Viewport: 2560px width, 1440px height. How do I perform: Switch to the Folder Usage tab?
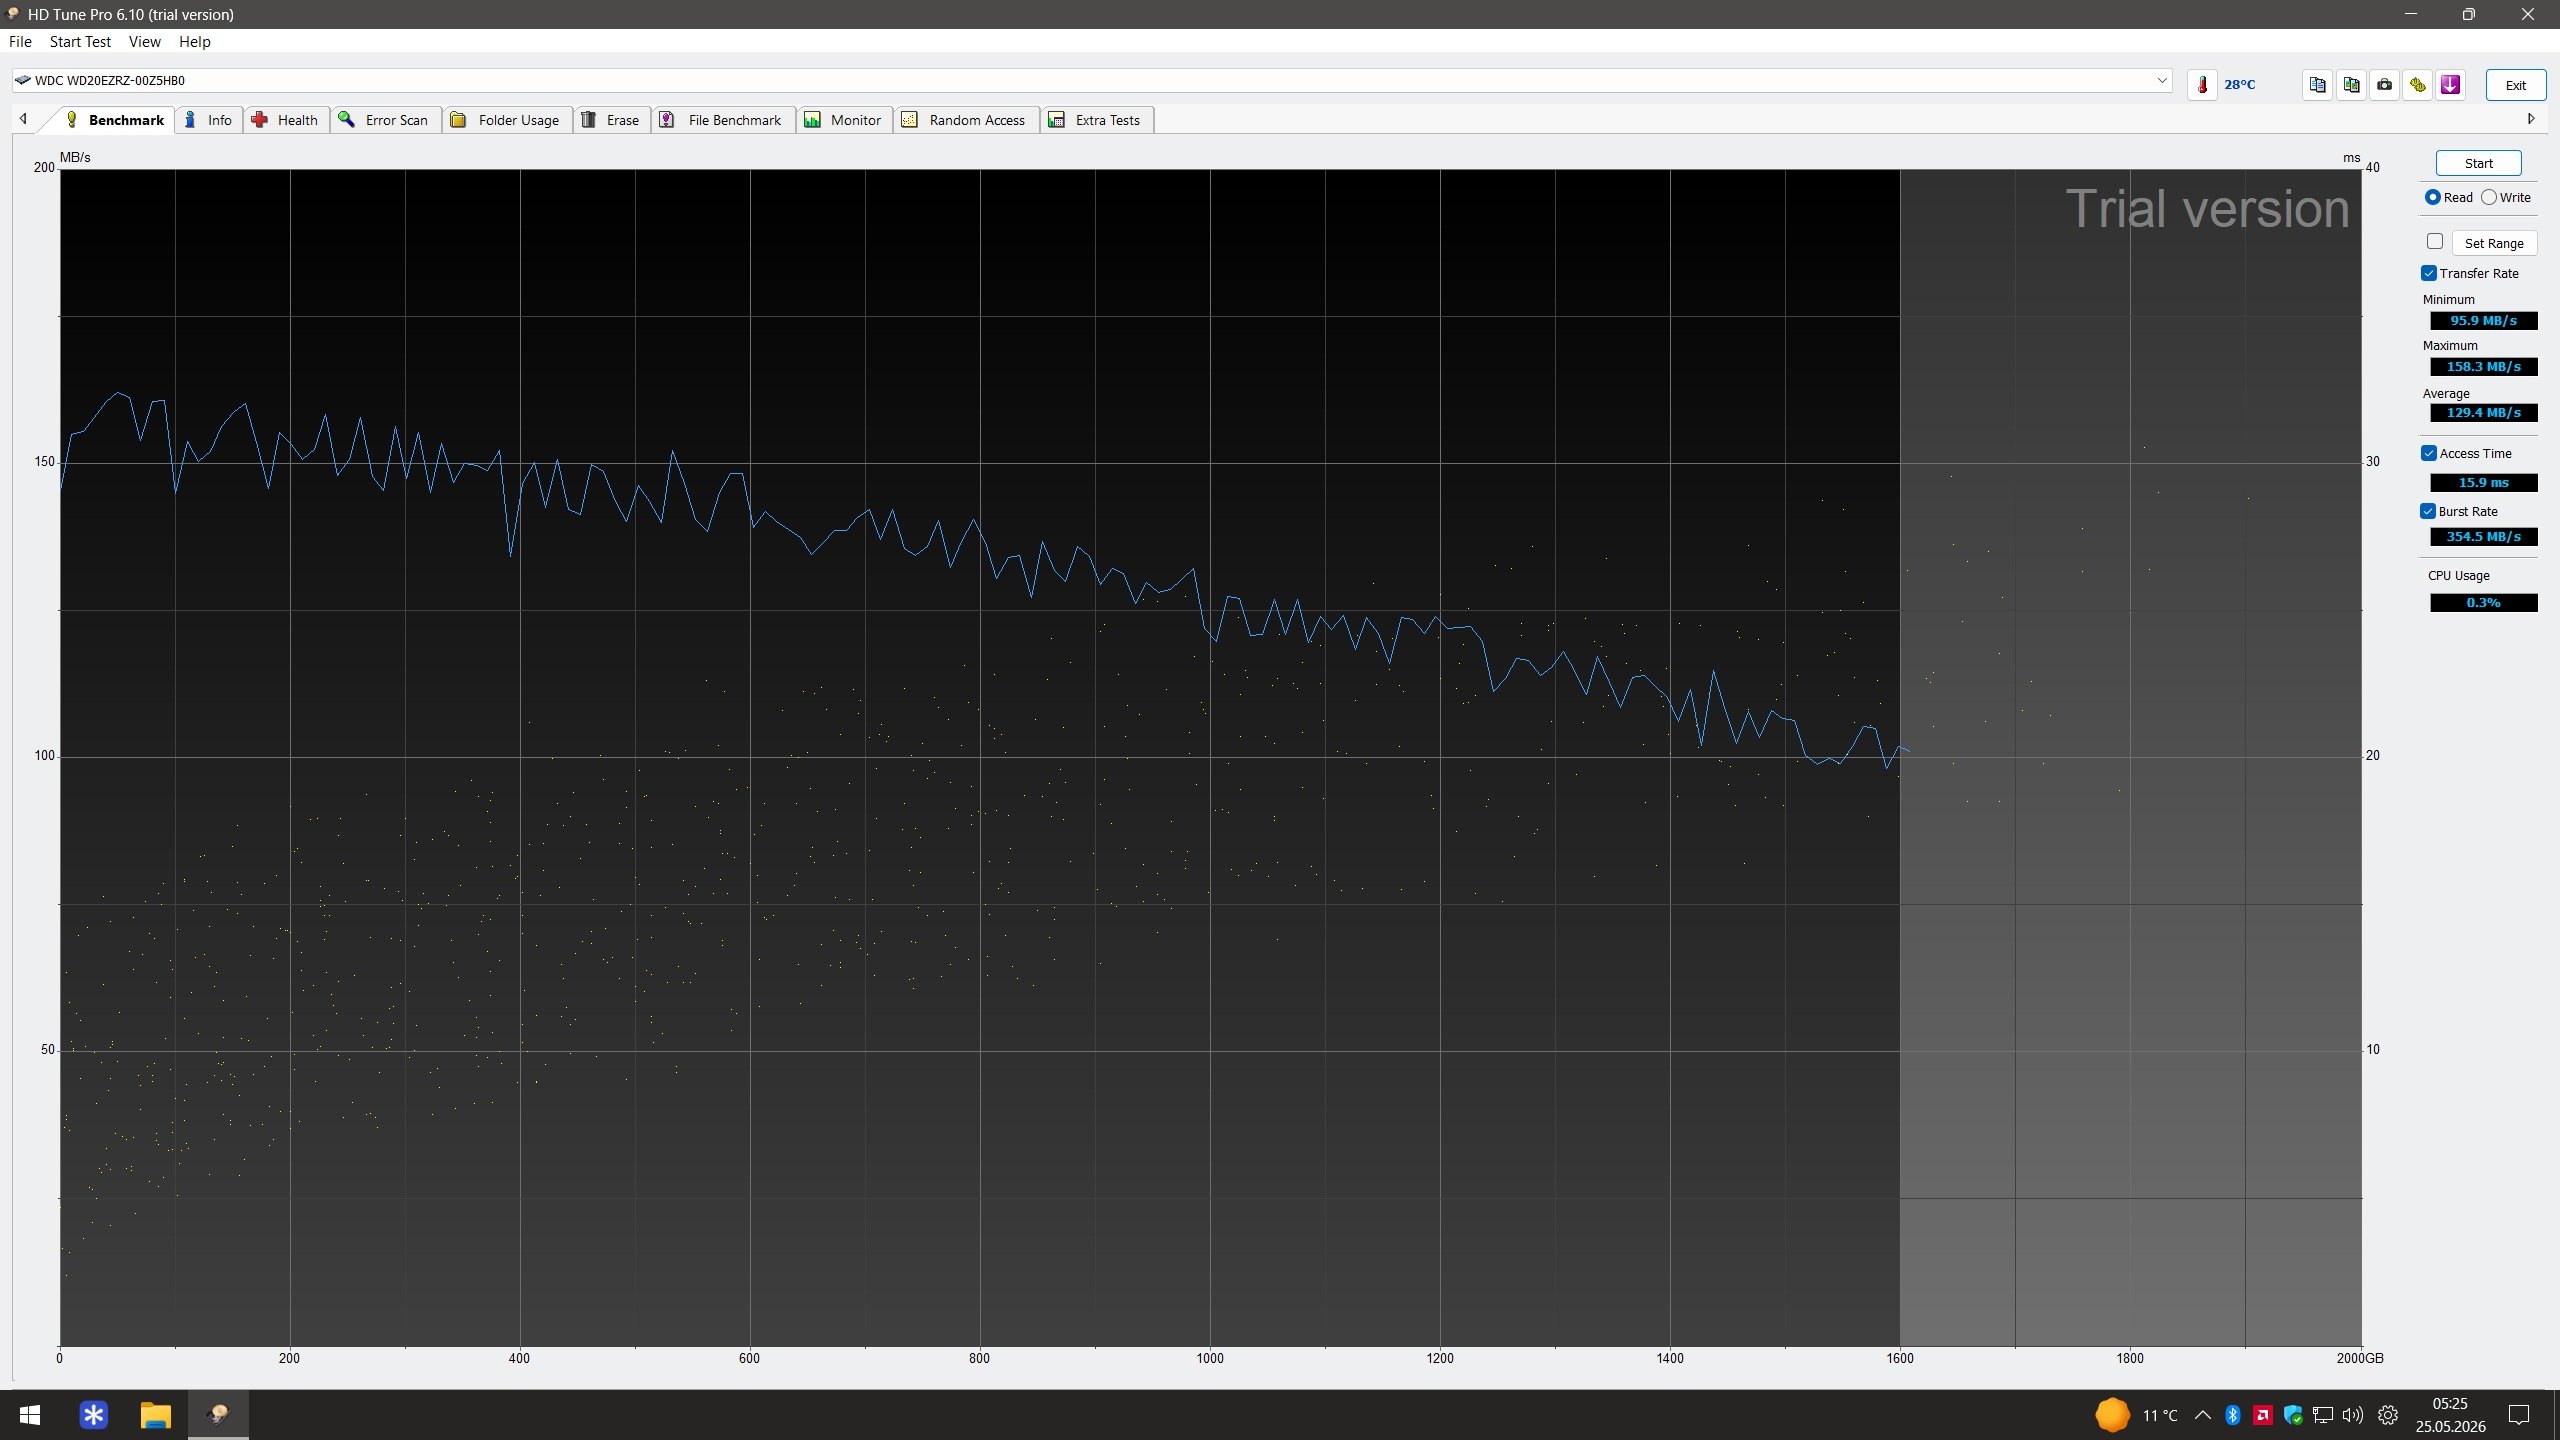coord(506,120)
